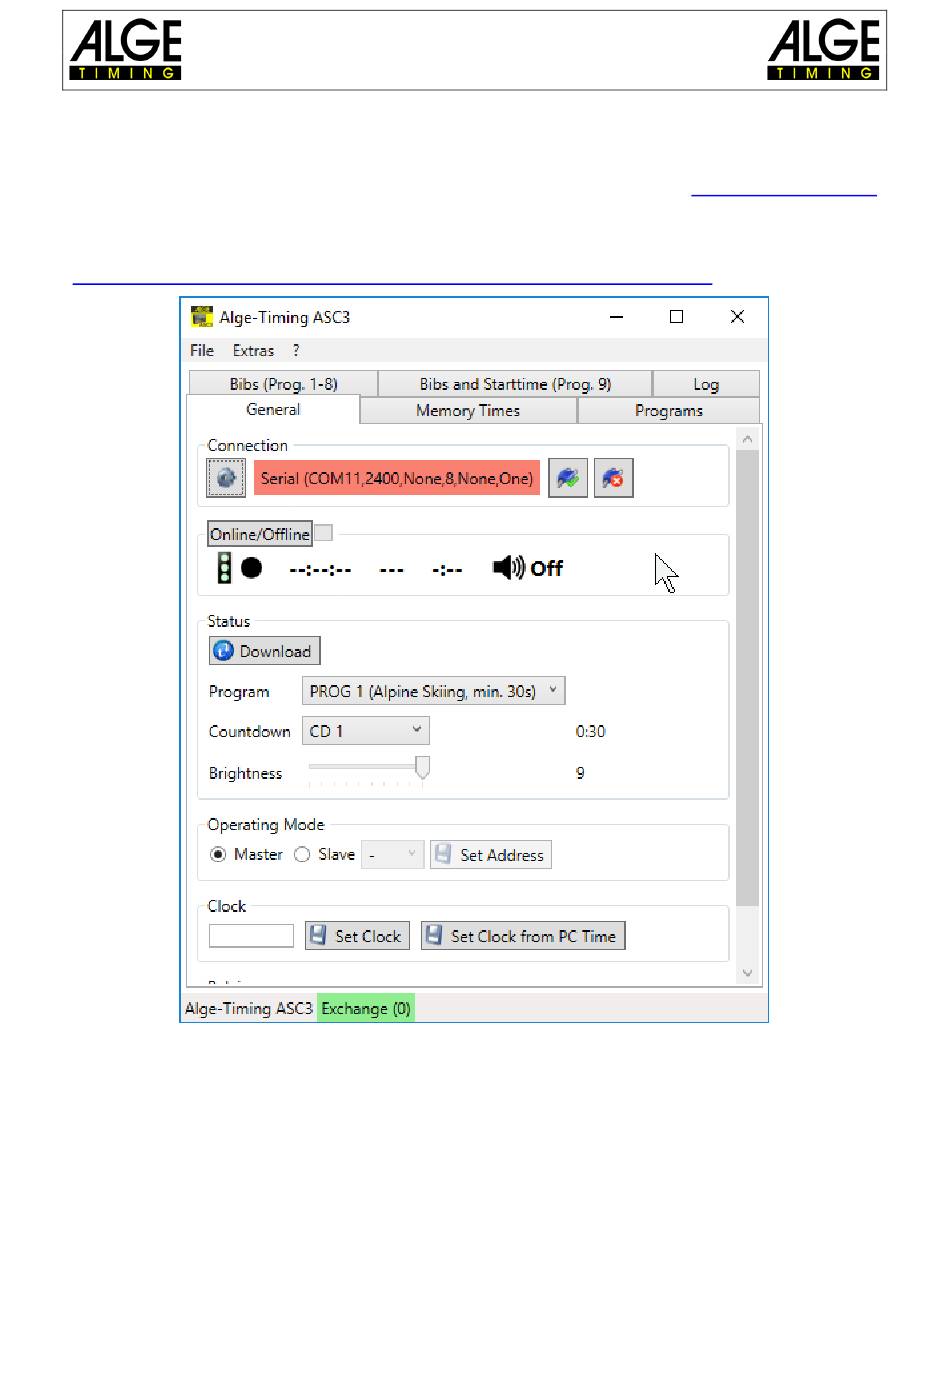950x1387 pixels.
Task: Select the Master radio button
Action: [218, 855]
